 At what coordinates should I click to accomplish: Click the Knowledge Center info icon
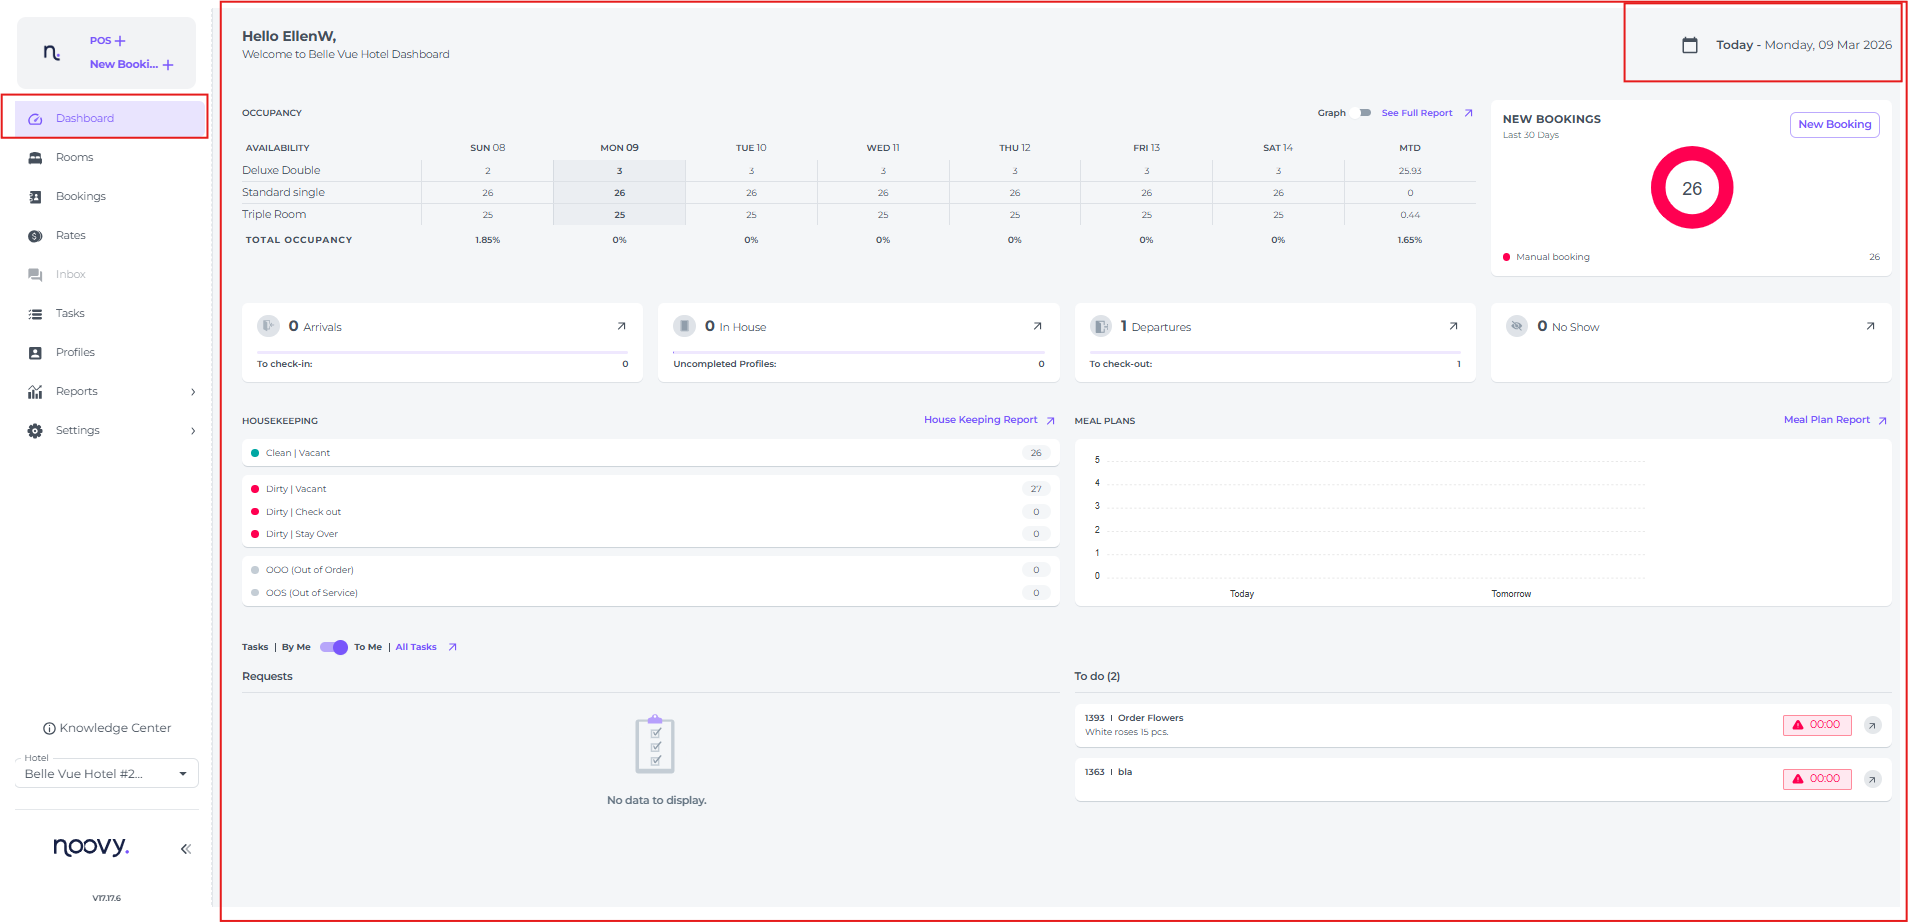49,729
